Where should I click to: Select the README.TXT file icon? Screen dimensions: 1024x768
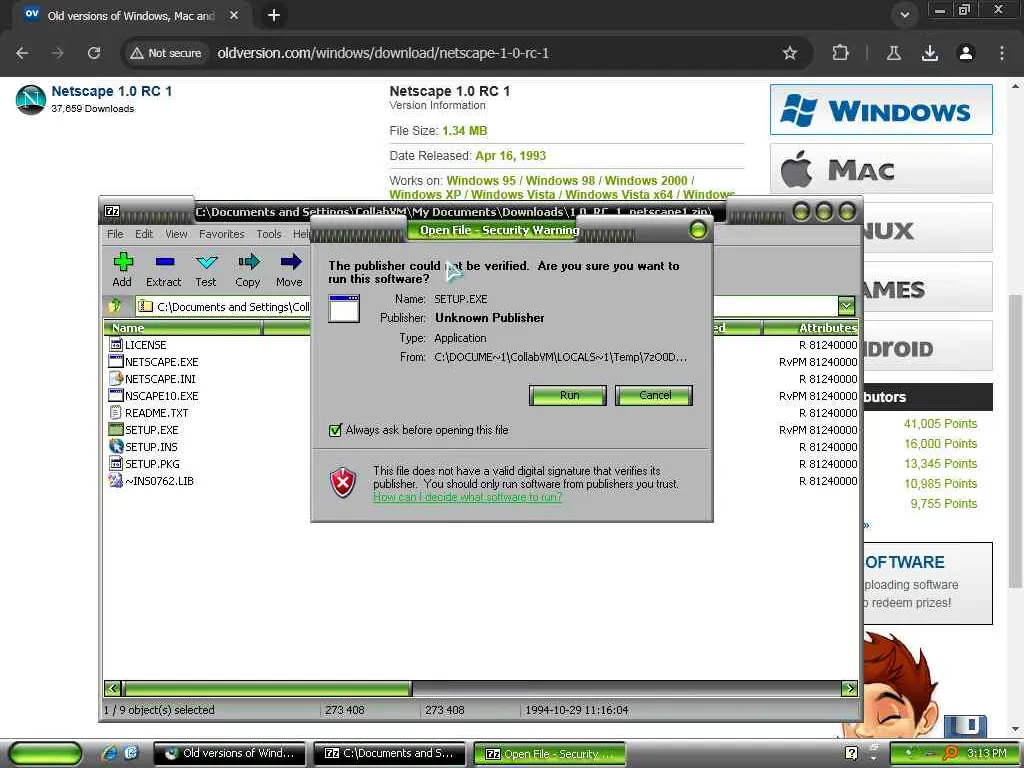pyautogui.click(x=116, y=413)
